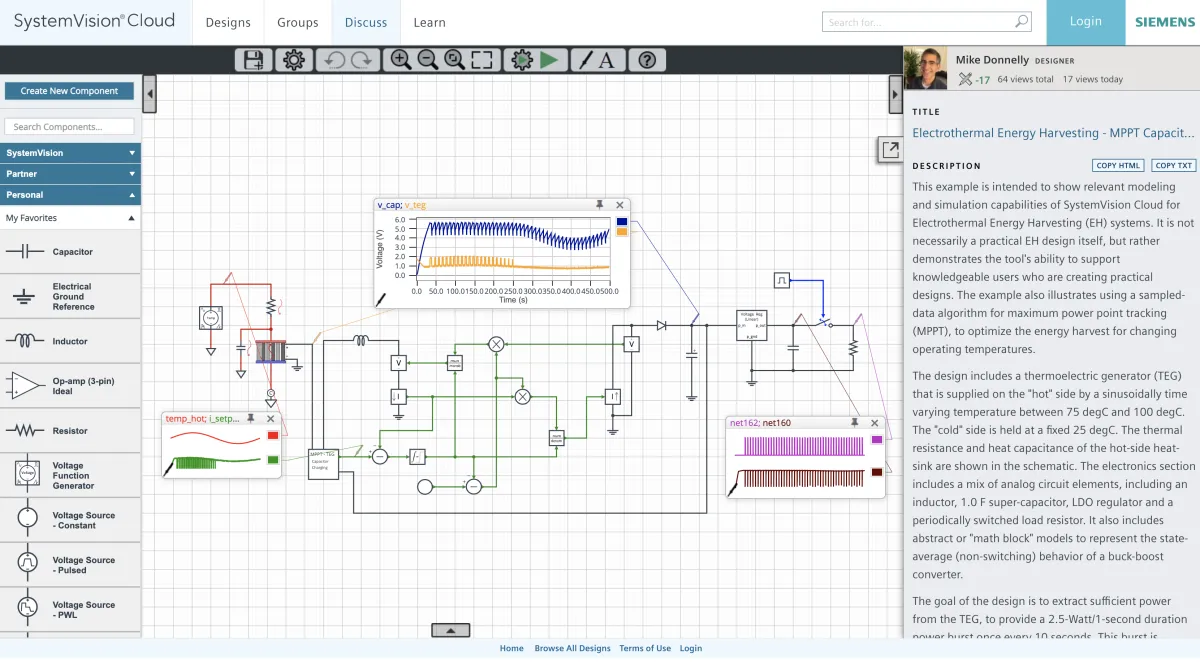Click the red temp_hot color swatch

coord(273,436)
